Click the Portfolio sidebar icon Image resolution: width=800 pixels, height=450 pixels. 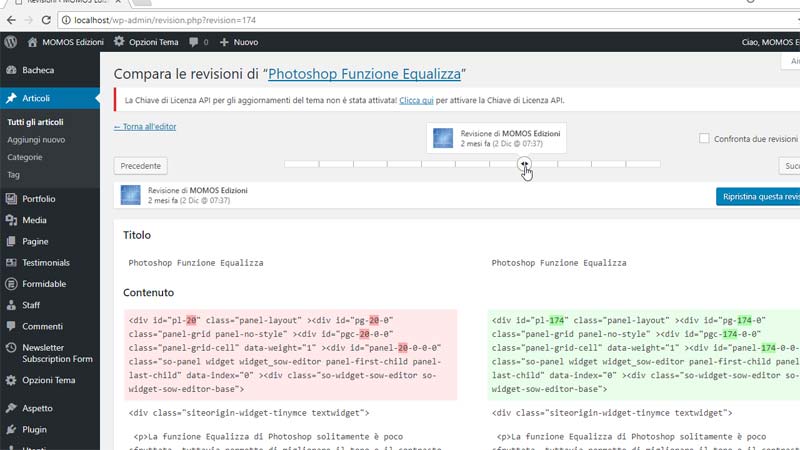[x=11, y=198]
